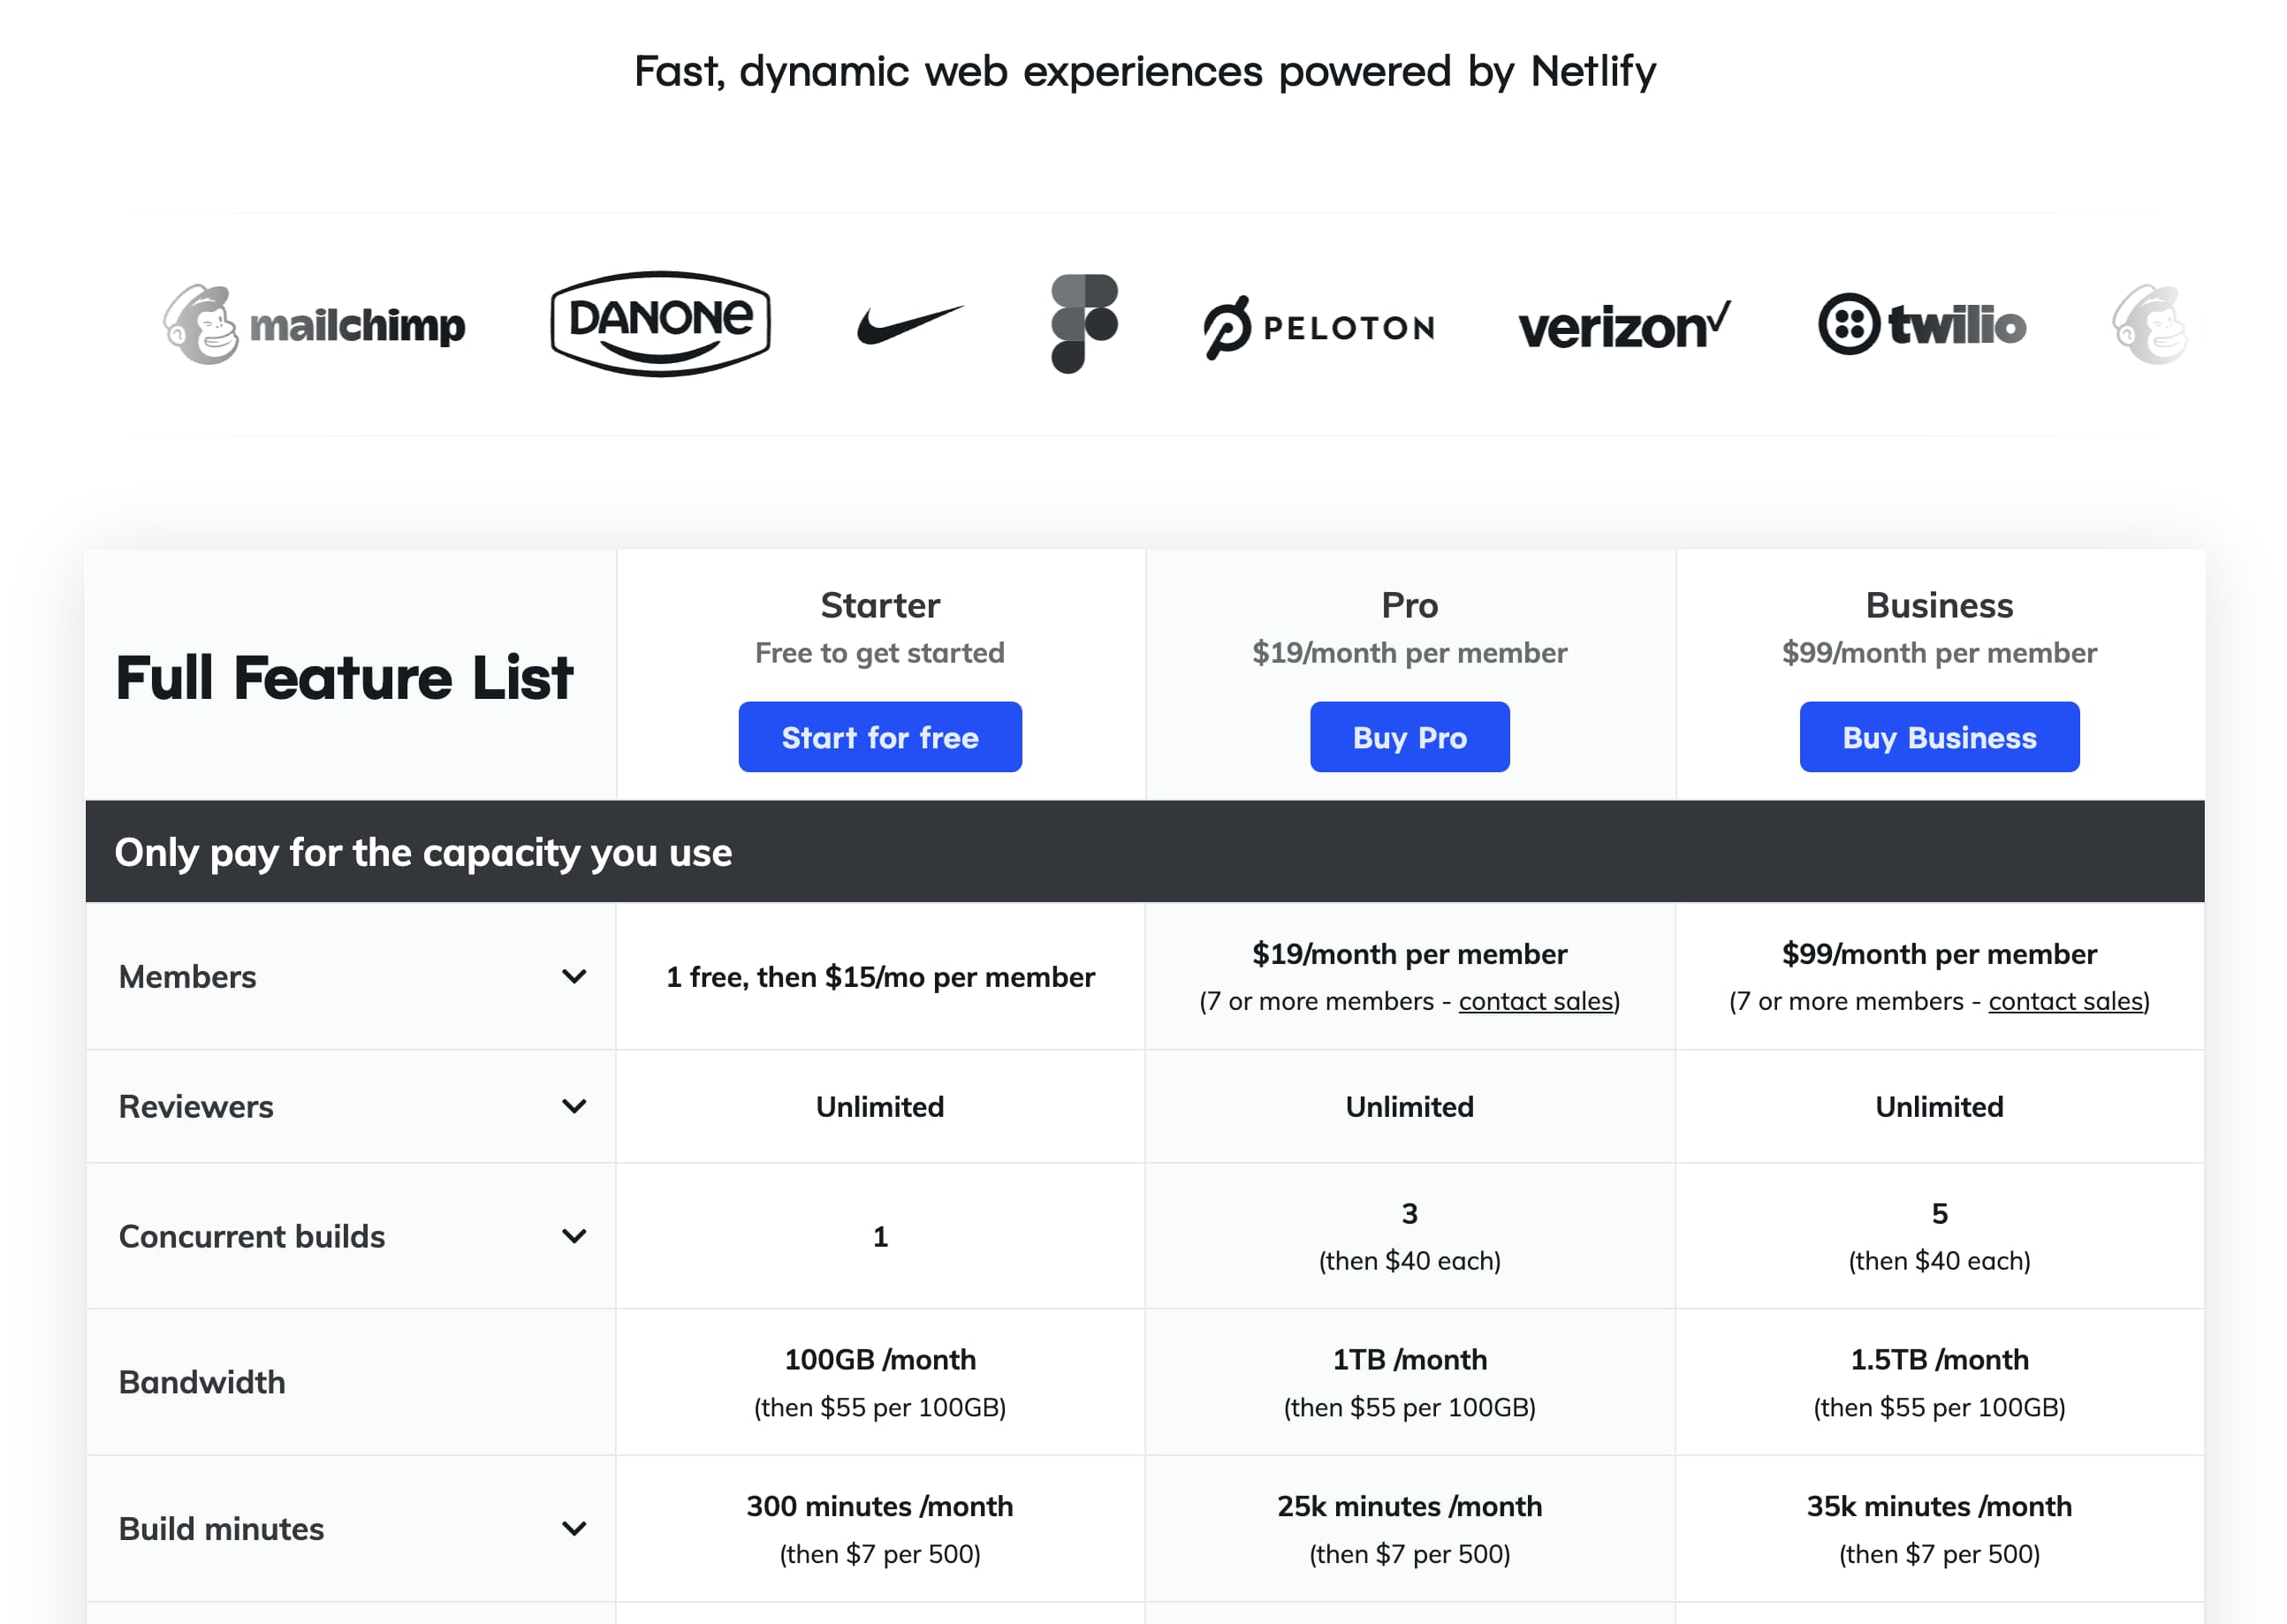Expand the Build minutes row
The width and height of the screenshot is (2287, 1624).
[x=574, y=1528]
